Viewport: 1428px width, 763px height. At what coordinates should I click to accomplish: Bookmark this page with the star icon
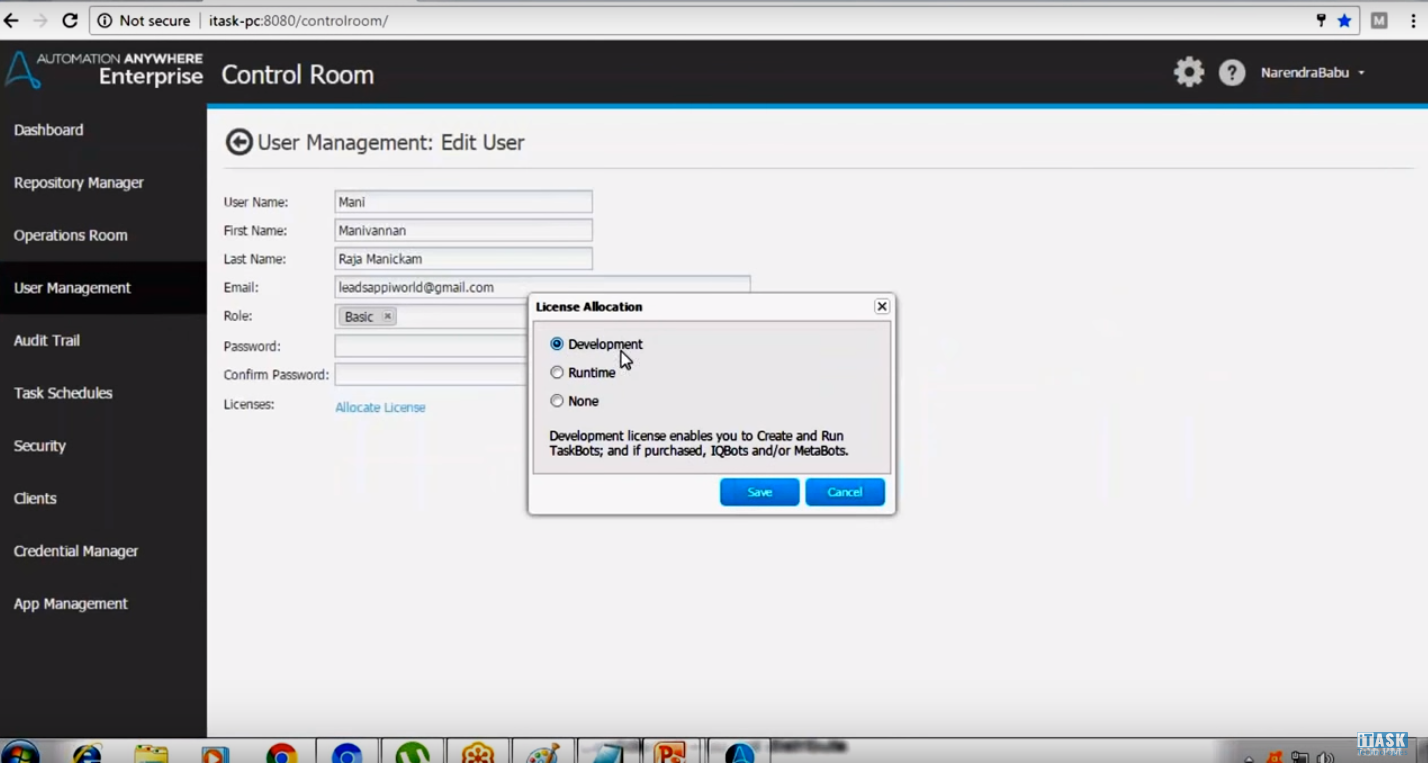coord(1344,20)
